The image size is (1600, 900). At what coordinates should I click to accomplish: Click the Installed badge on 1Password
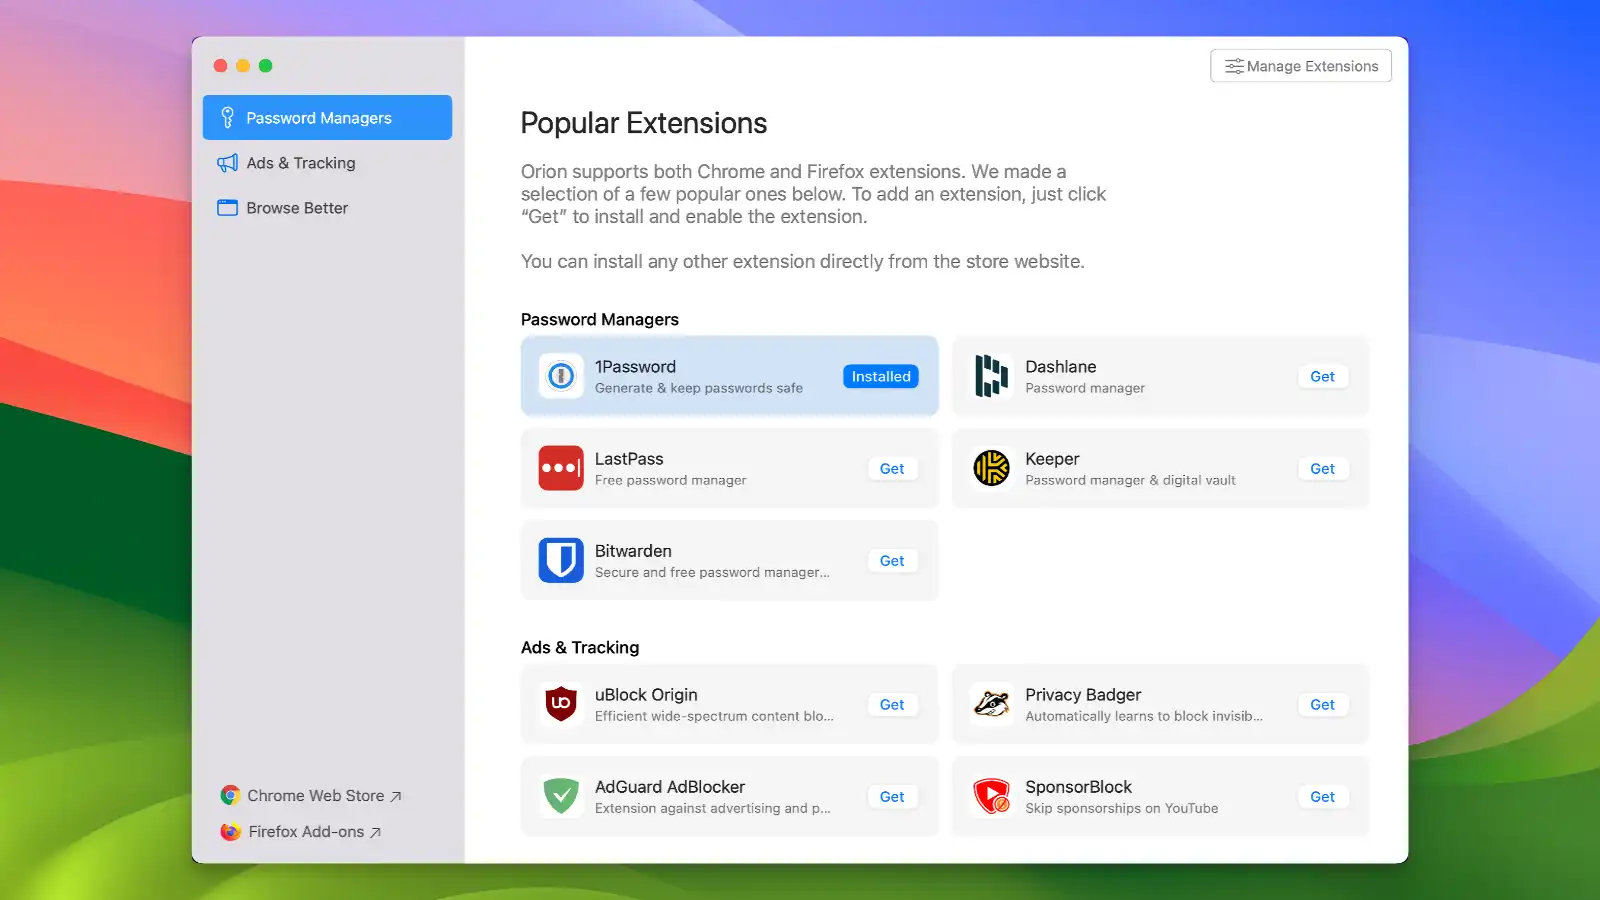point(880,376)
